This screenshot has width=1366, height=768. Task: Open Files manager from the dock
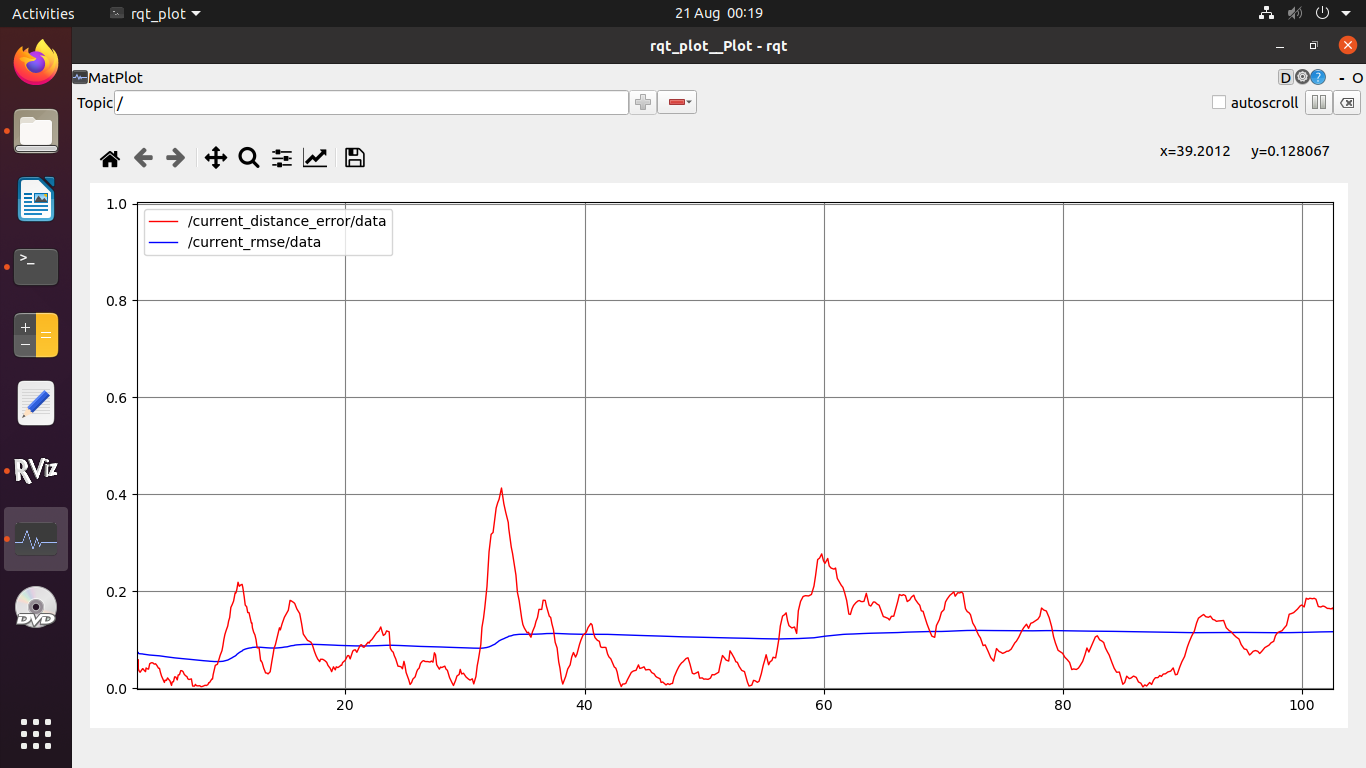click(x=36, y=131)
